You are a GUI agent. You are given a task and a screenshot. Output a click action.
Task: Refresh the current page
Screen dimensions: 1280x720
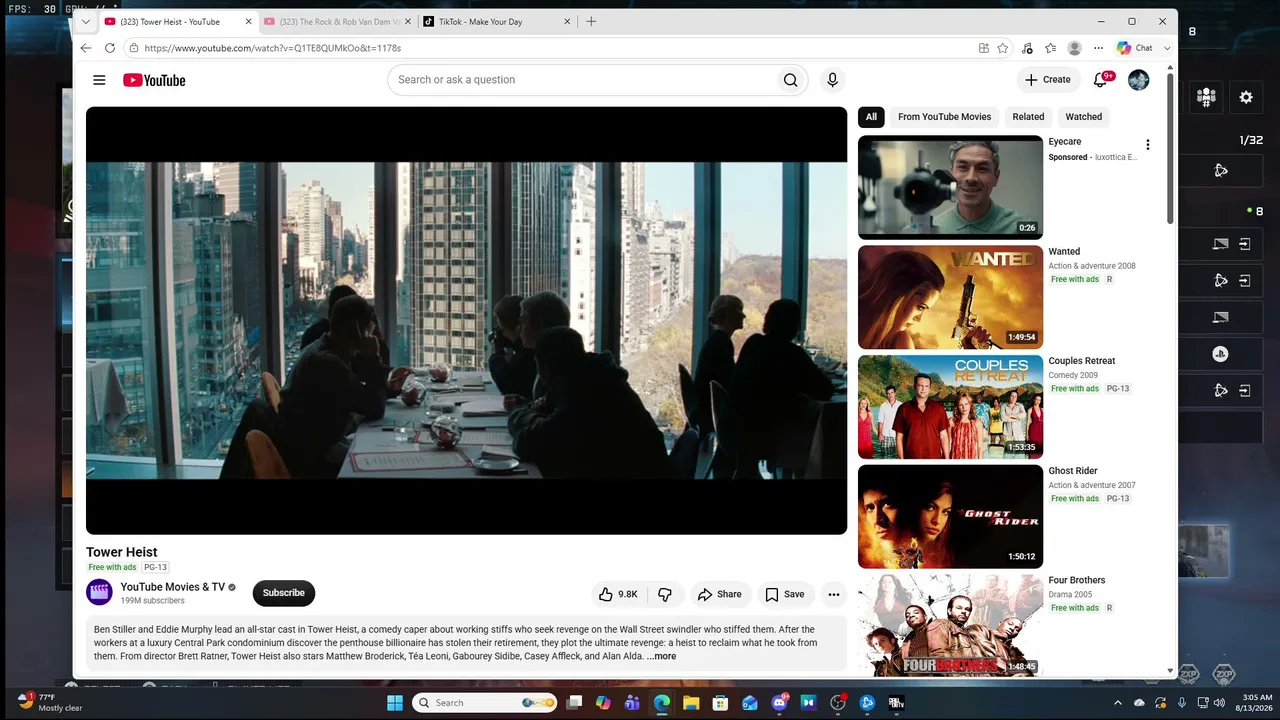click(x=110, y=48)
